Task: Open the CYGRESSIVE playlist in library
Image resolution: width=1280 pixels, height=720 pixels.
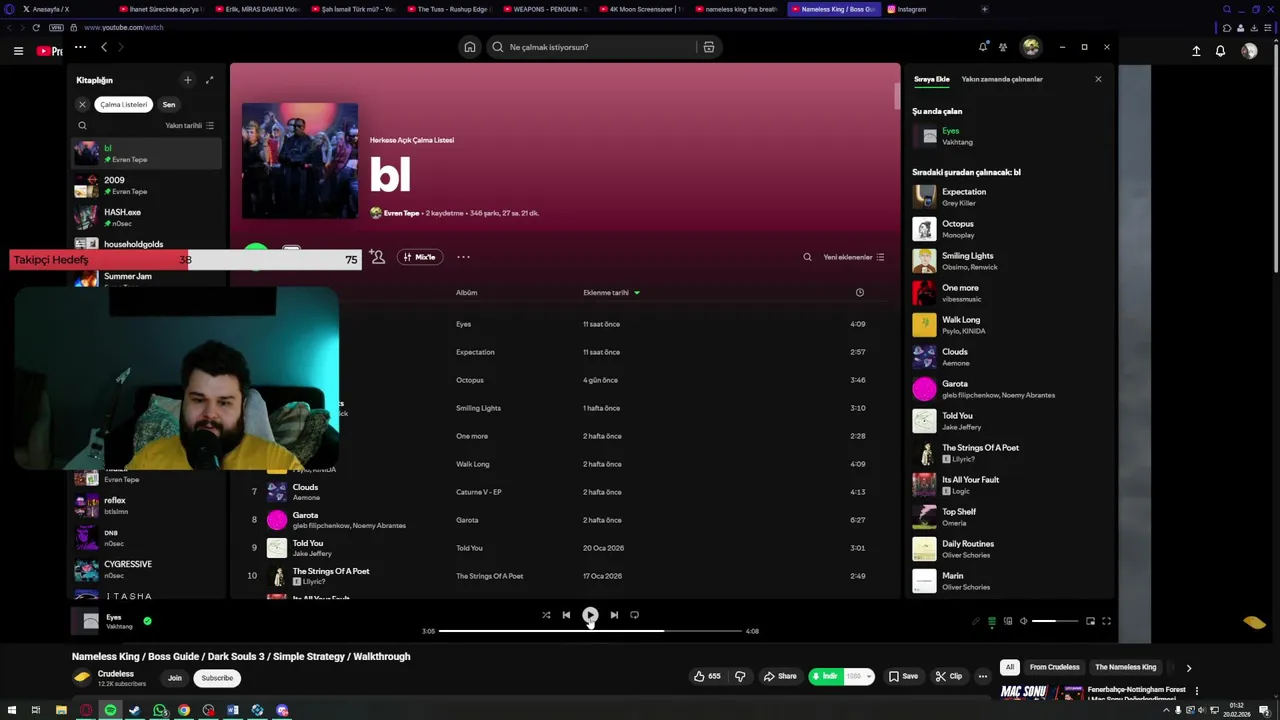Action: (148, 570)
